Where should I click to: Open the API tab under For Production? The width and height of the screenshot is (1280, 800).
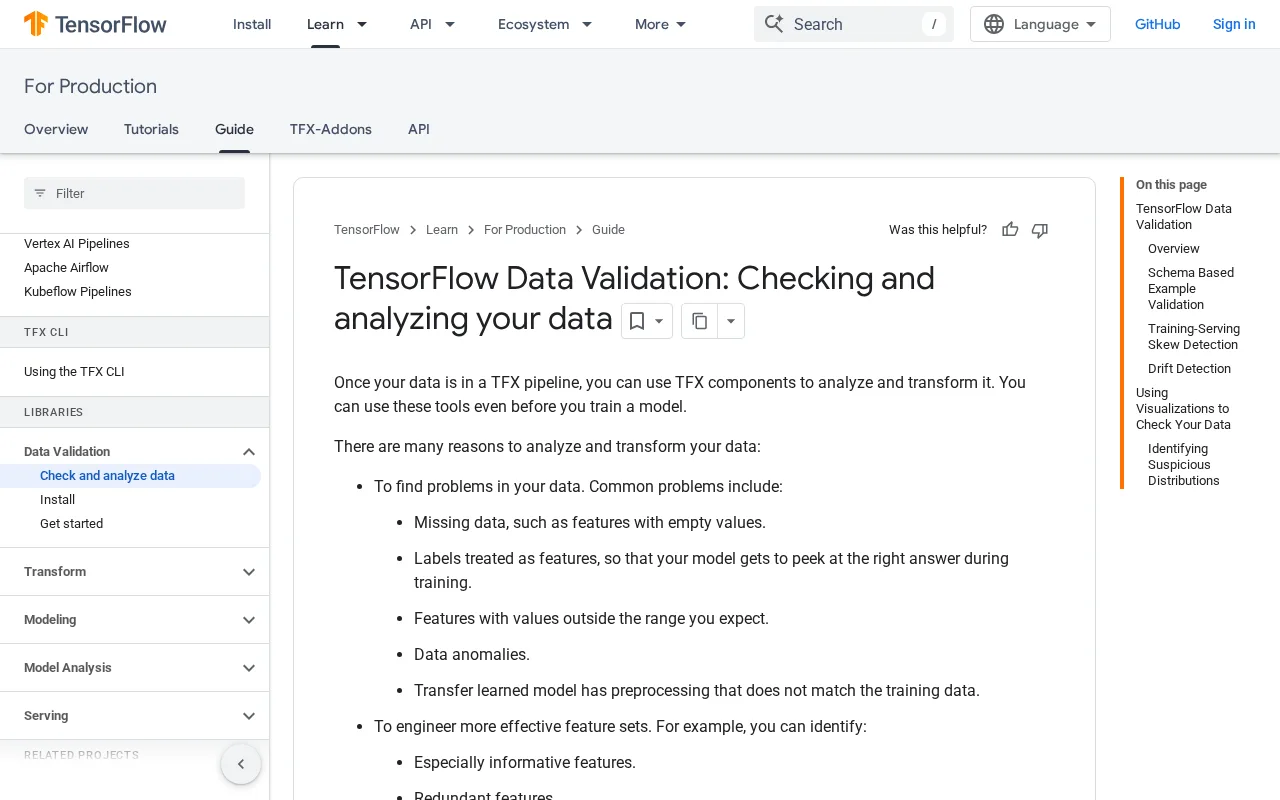tap(419, 129)
